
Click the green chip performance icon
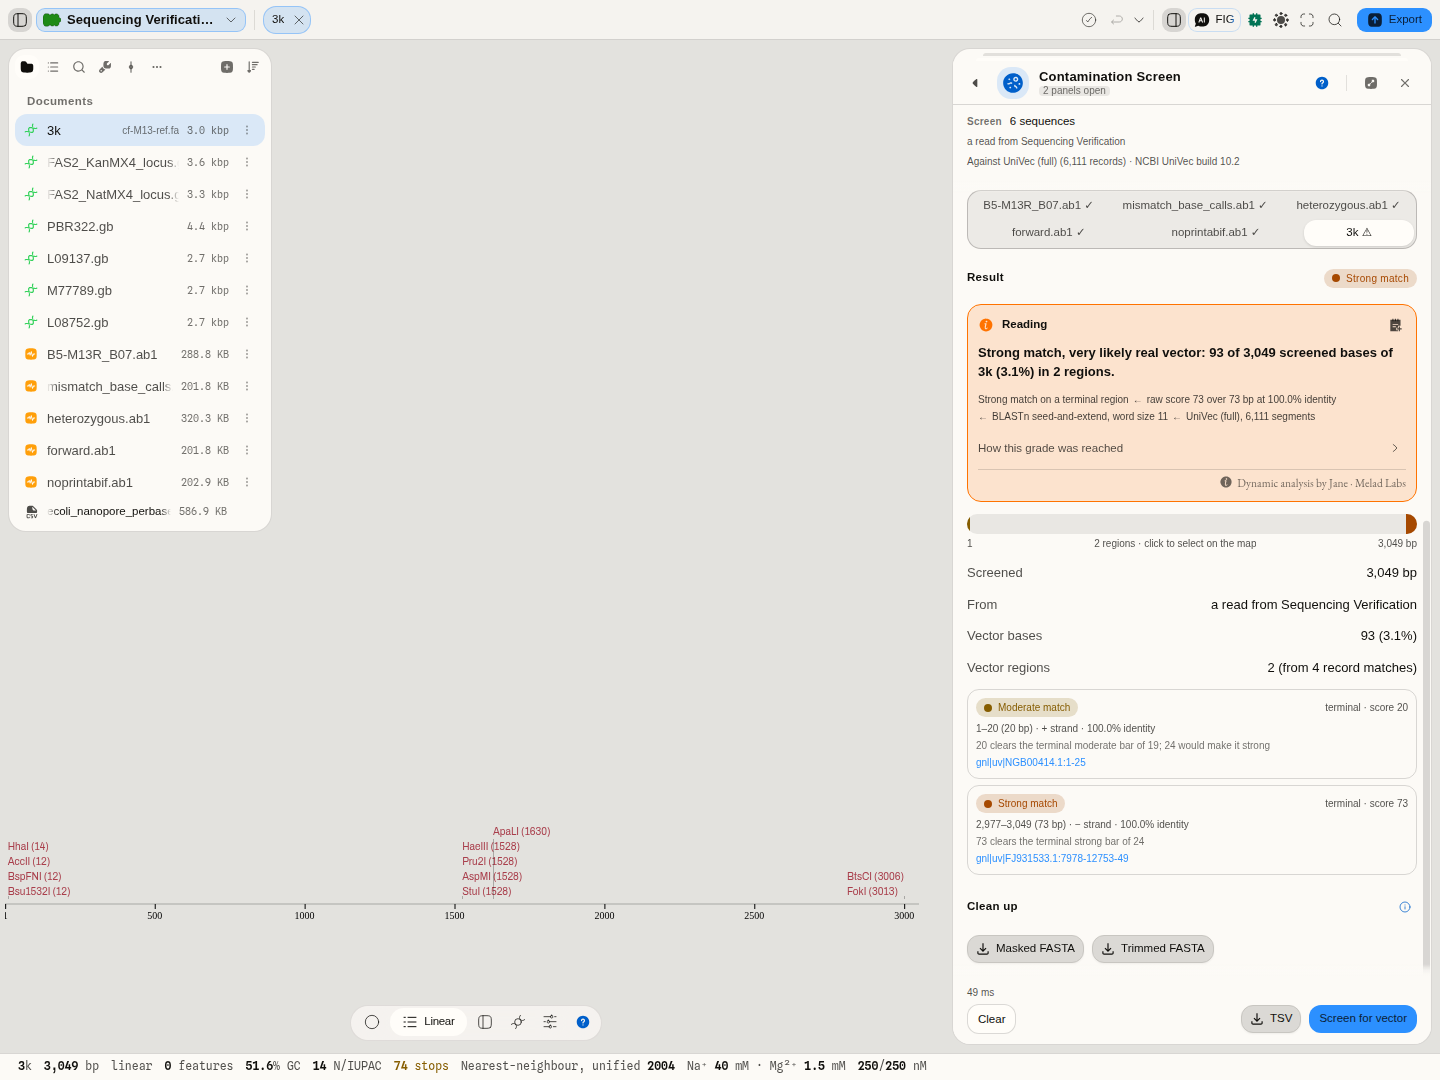(1255, 20)
